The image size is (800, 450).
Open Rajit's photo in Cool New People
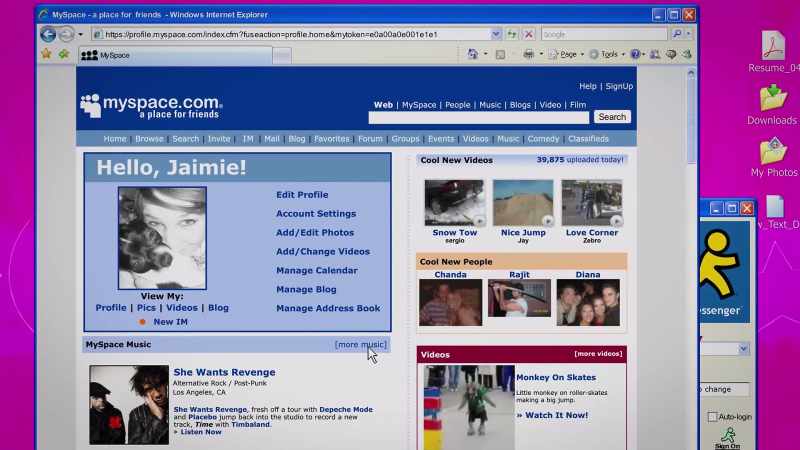pyautogui.click(x=519, y=298)
